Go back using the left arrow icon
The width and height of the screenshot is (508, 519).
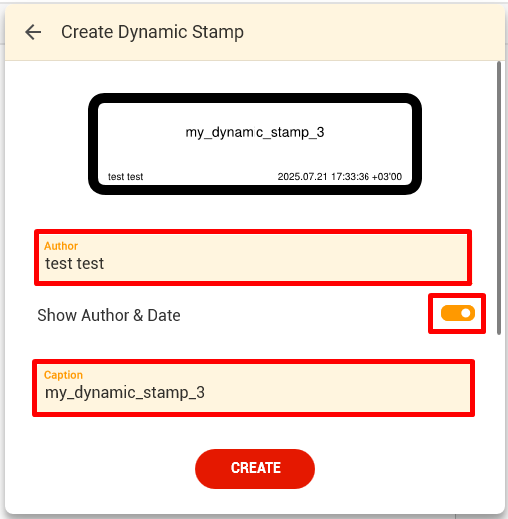(33, 32)
